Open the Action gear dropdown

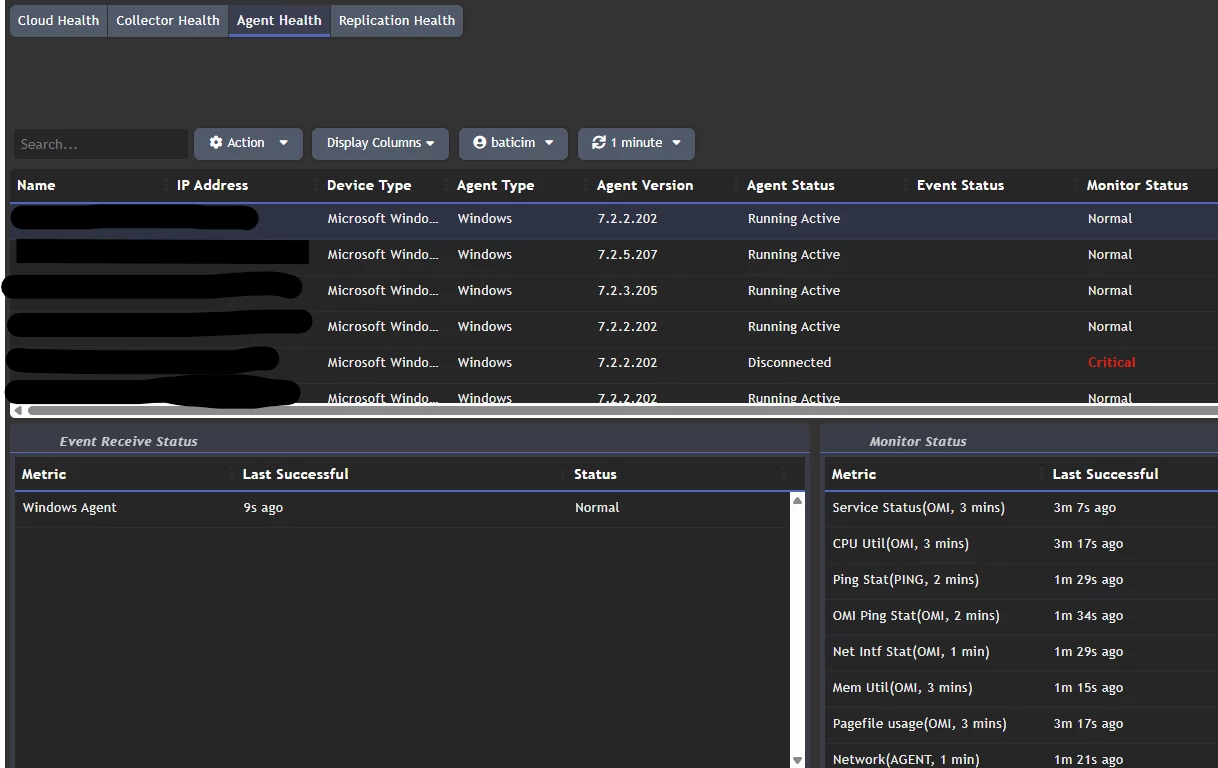tap(248, 143)
